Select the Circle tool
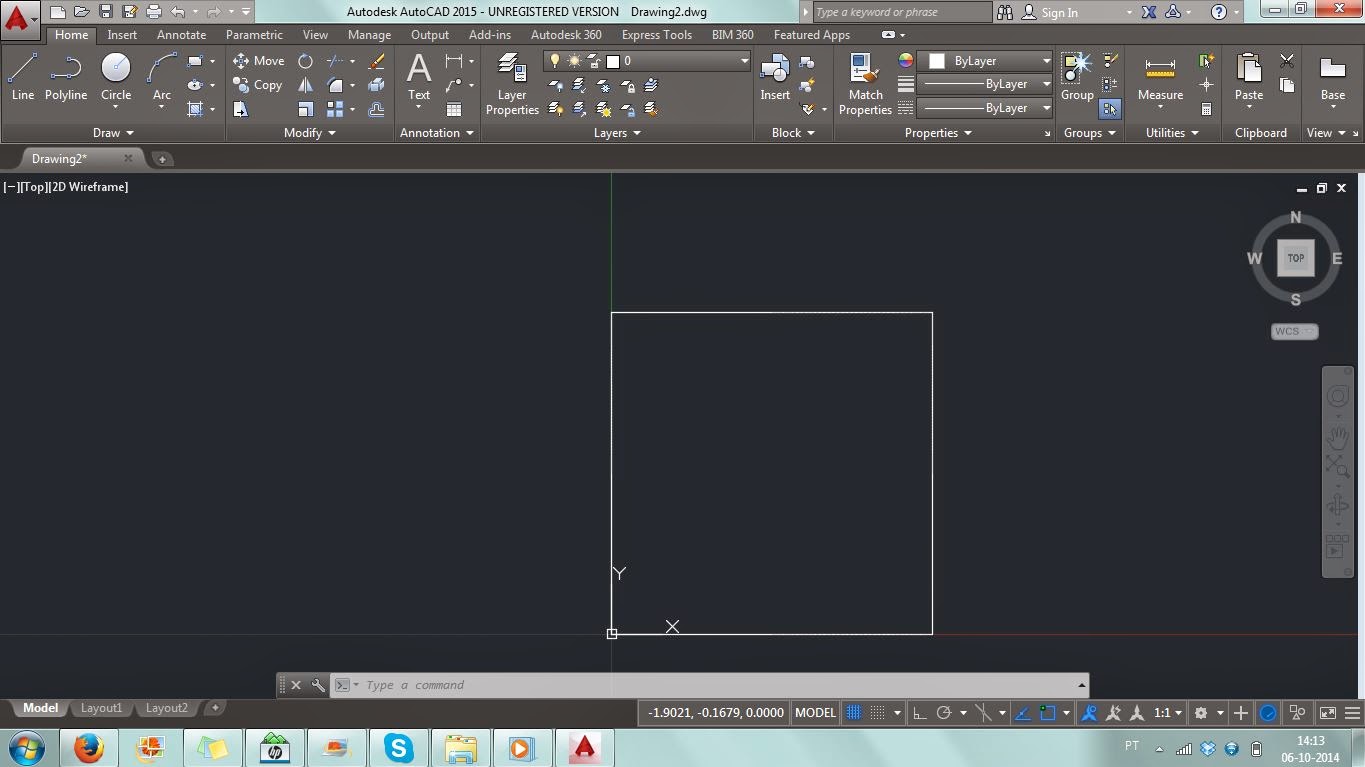This screenshot has height=767, width=1365. click(116, 78)
